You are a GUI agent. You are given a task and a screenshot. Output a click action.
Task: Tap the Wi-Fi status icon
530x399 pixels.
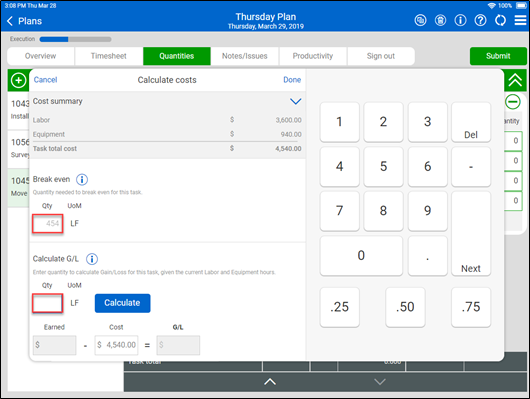coord(491,6)
